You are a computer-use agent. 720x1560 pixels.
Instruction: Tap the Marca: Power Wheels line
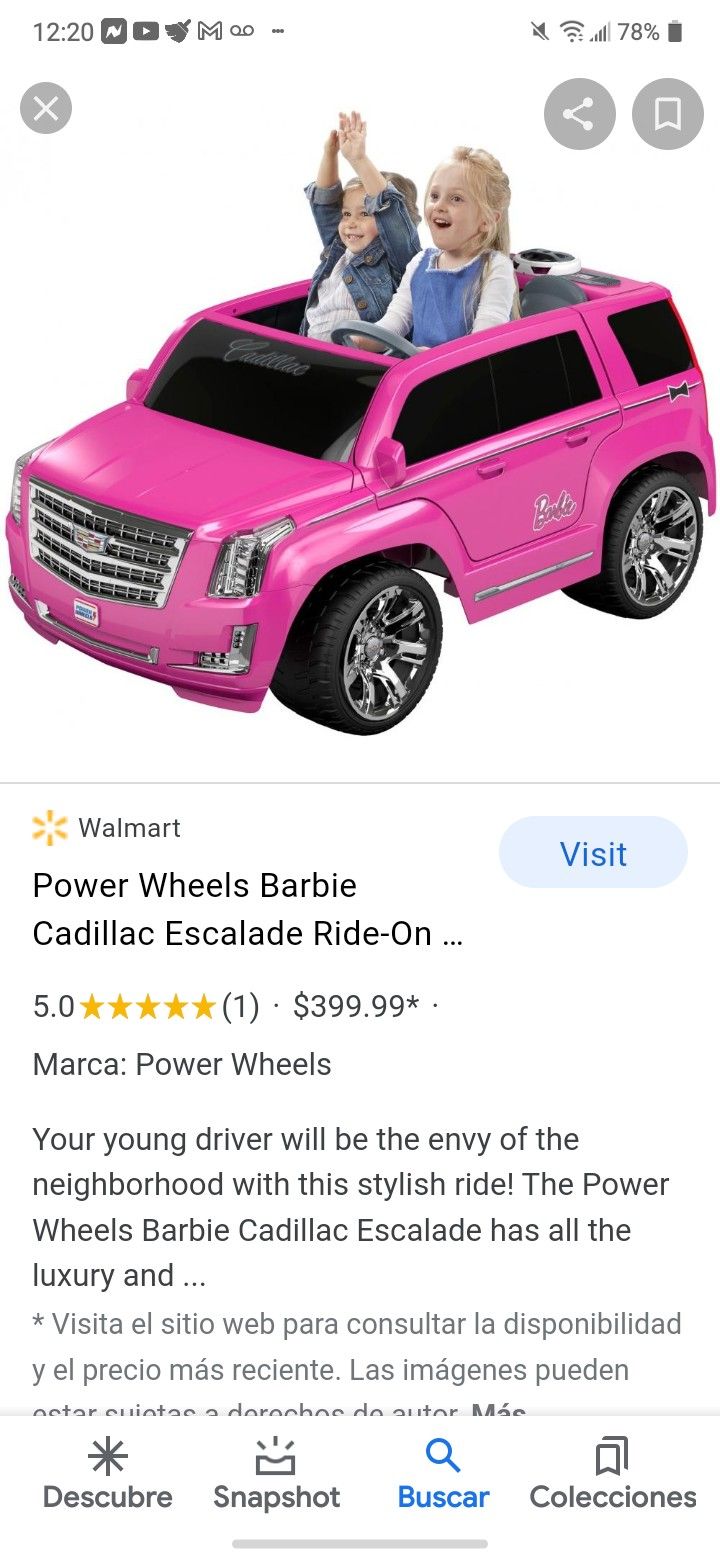(x=182, y=1064)
